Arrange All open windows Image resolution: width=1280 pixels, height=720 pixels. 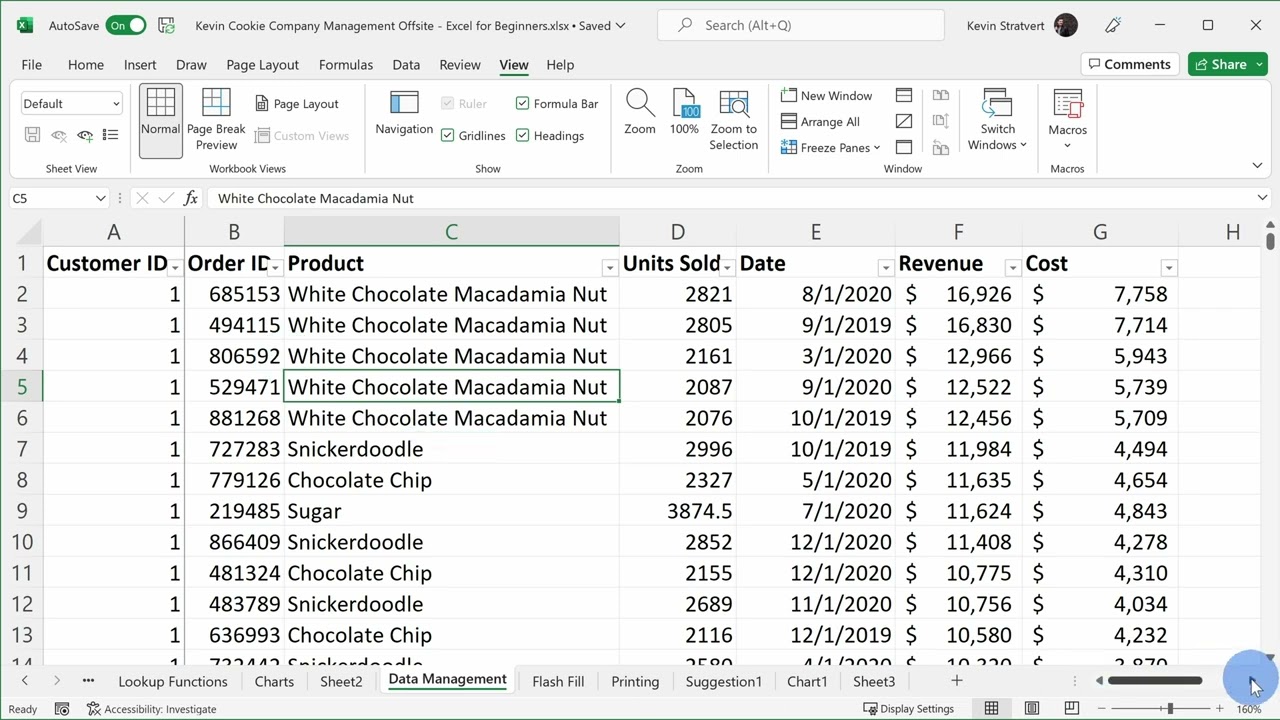pos(820,122)
